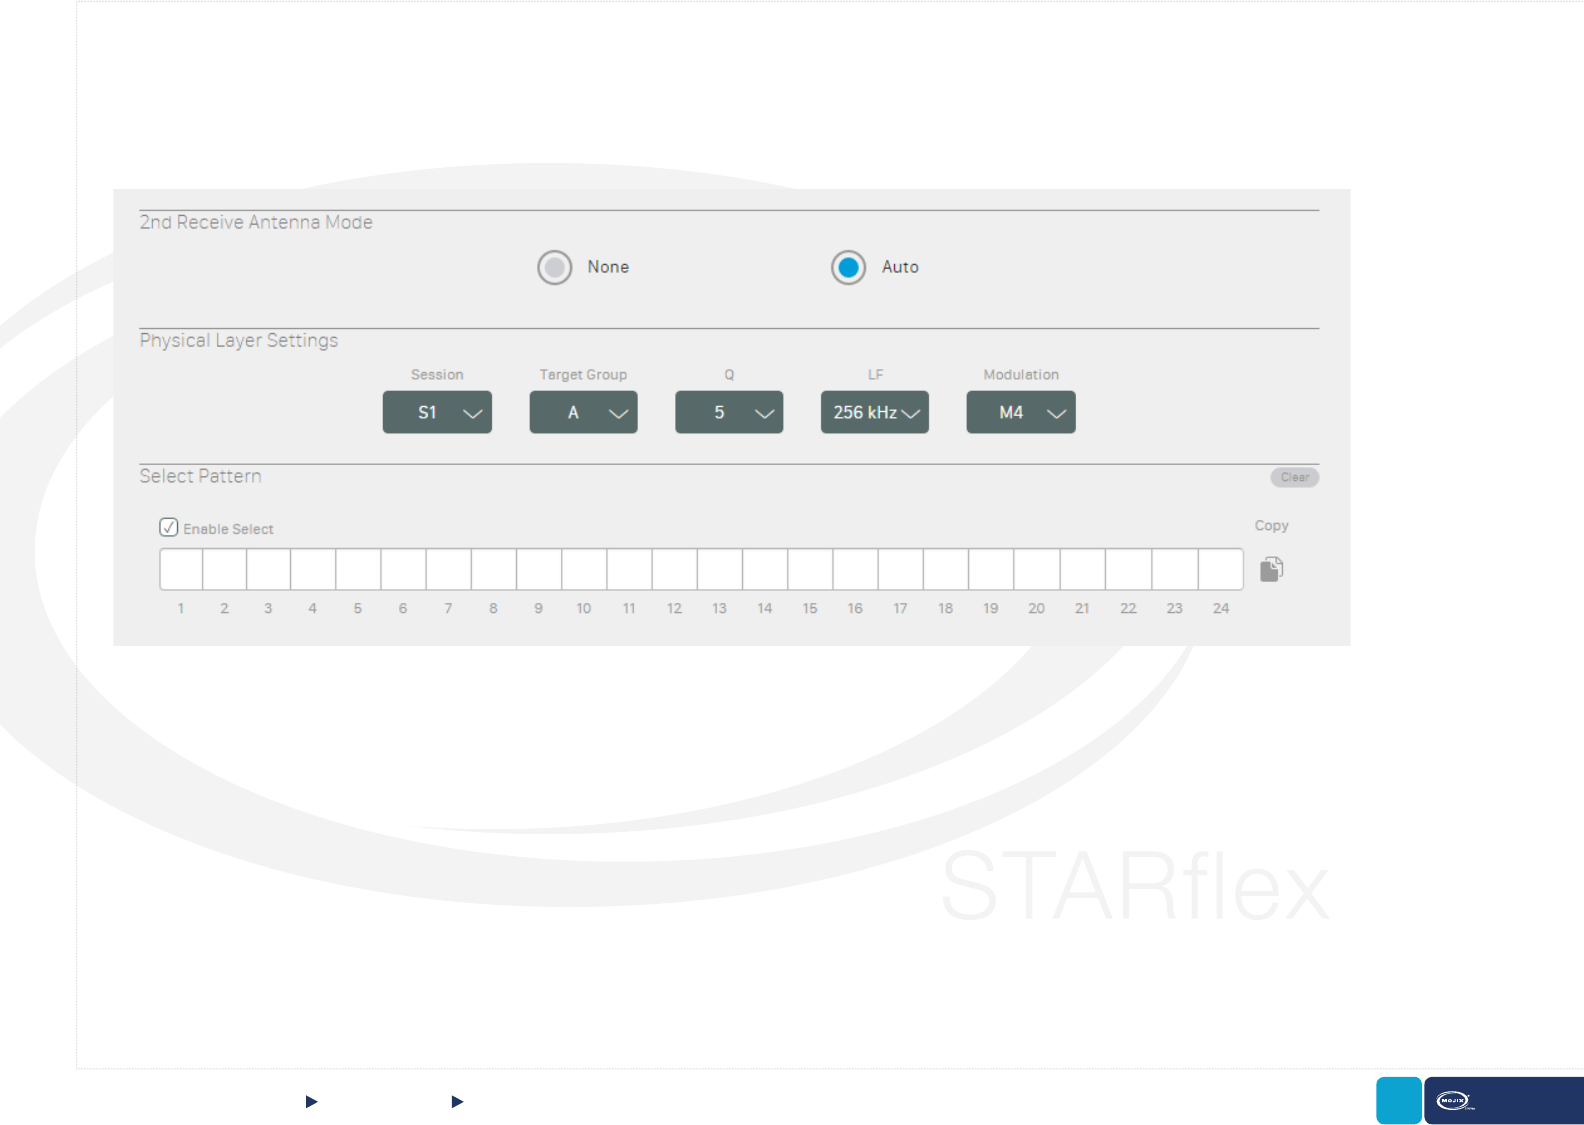Screen dimensions: 1584x1125
Task: Click pattern box number 24
Action: [x=1221, y=569]
